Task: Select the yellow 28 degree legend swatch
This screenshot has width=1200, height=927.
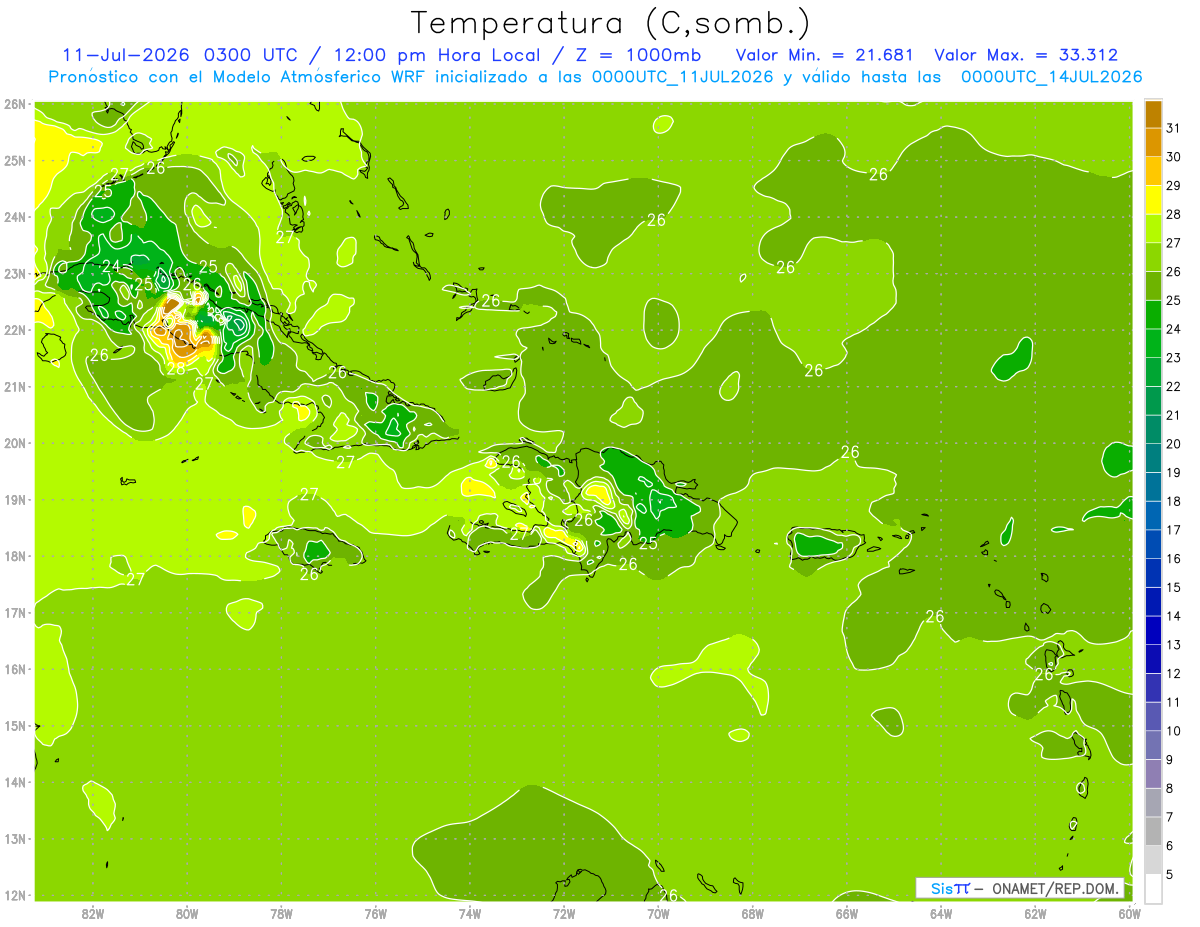Action: click(x=1153, y=201)
